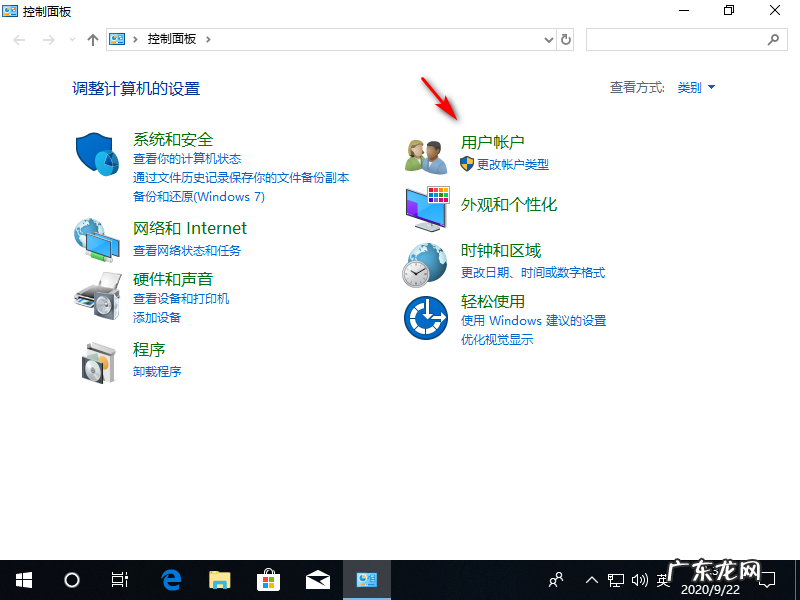Click the 网络和Internet globe icon

click(x=96, y=240)
